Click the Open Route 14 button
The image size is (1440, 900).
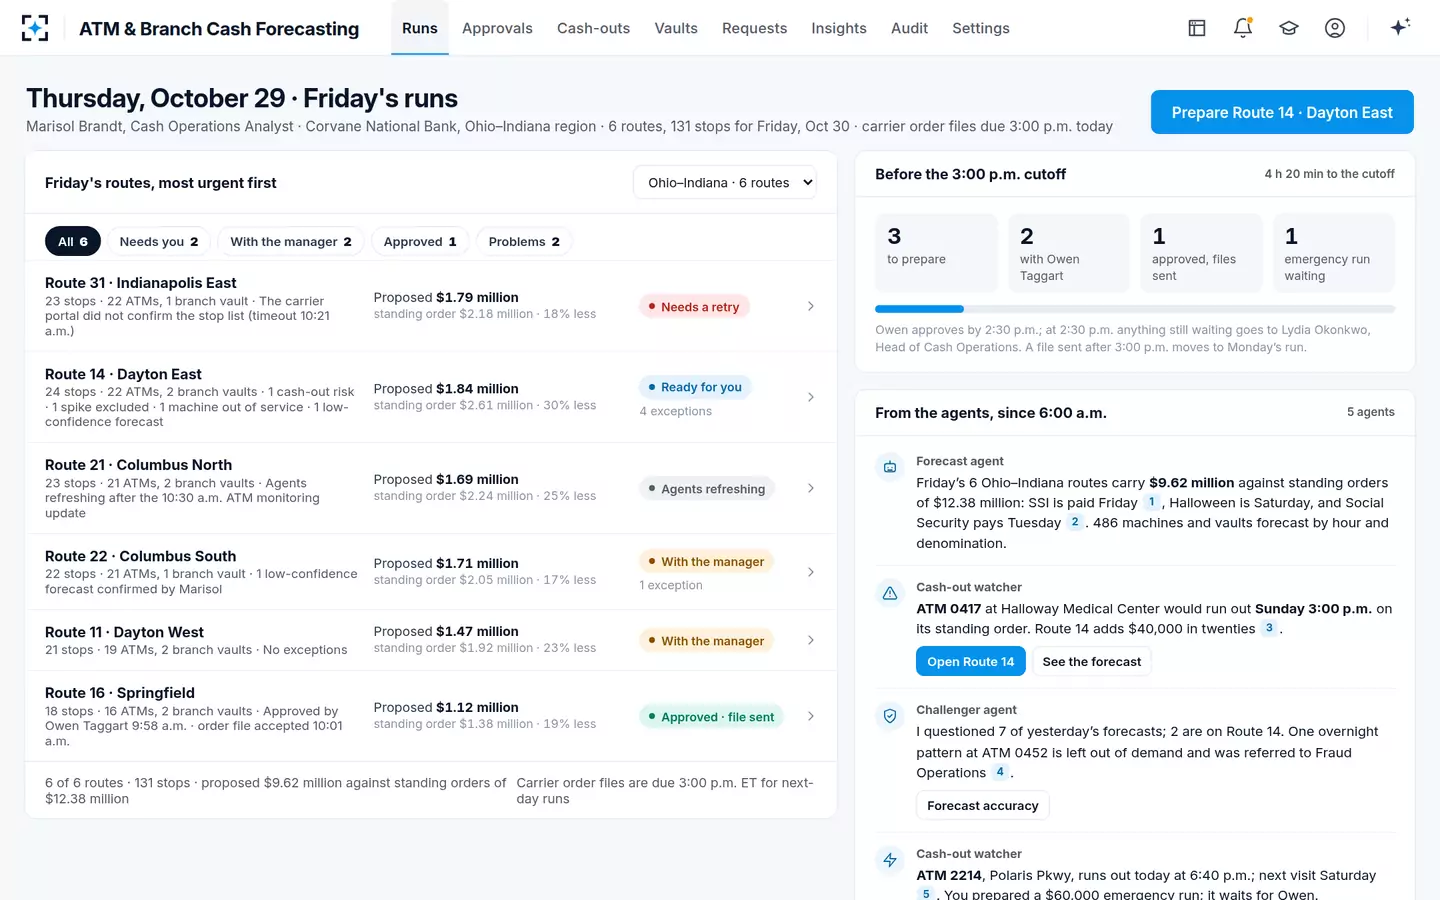click(x=970, y=662)
